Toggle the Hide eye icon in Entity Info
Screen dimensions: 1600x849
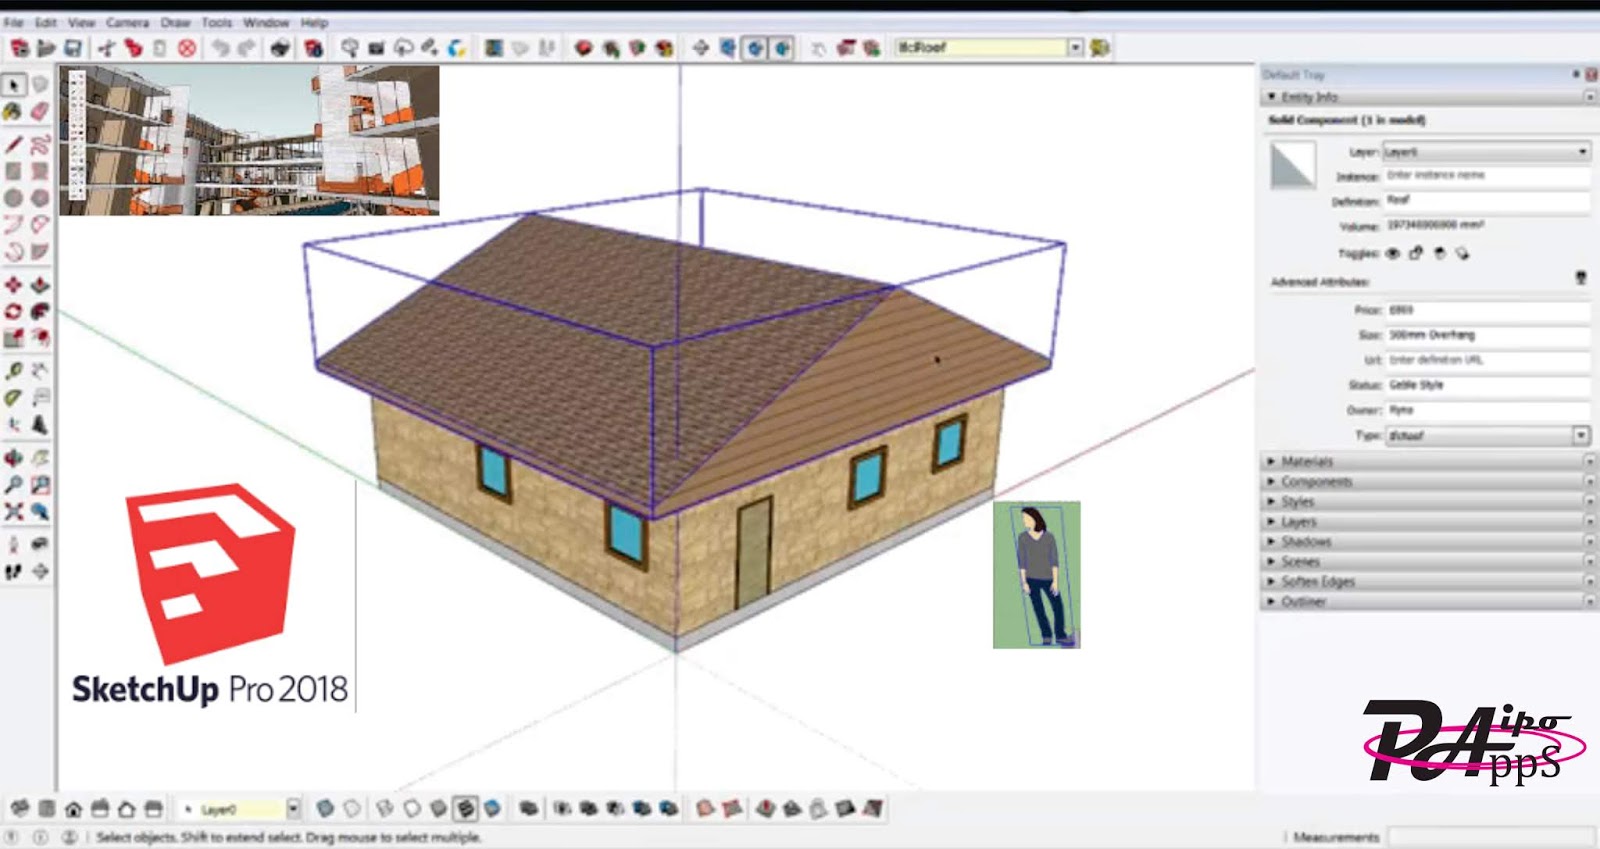click(1392, 253)
